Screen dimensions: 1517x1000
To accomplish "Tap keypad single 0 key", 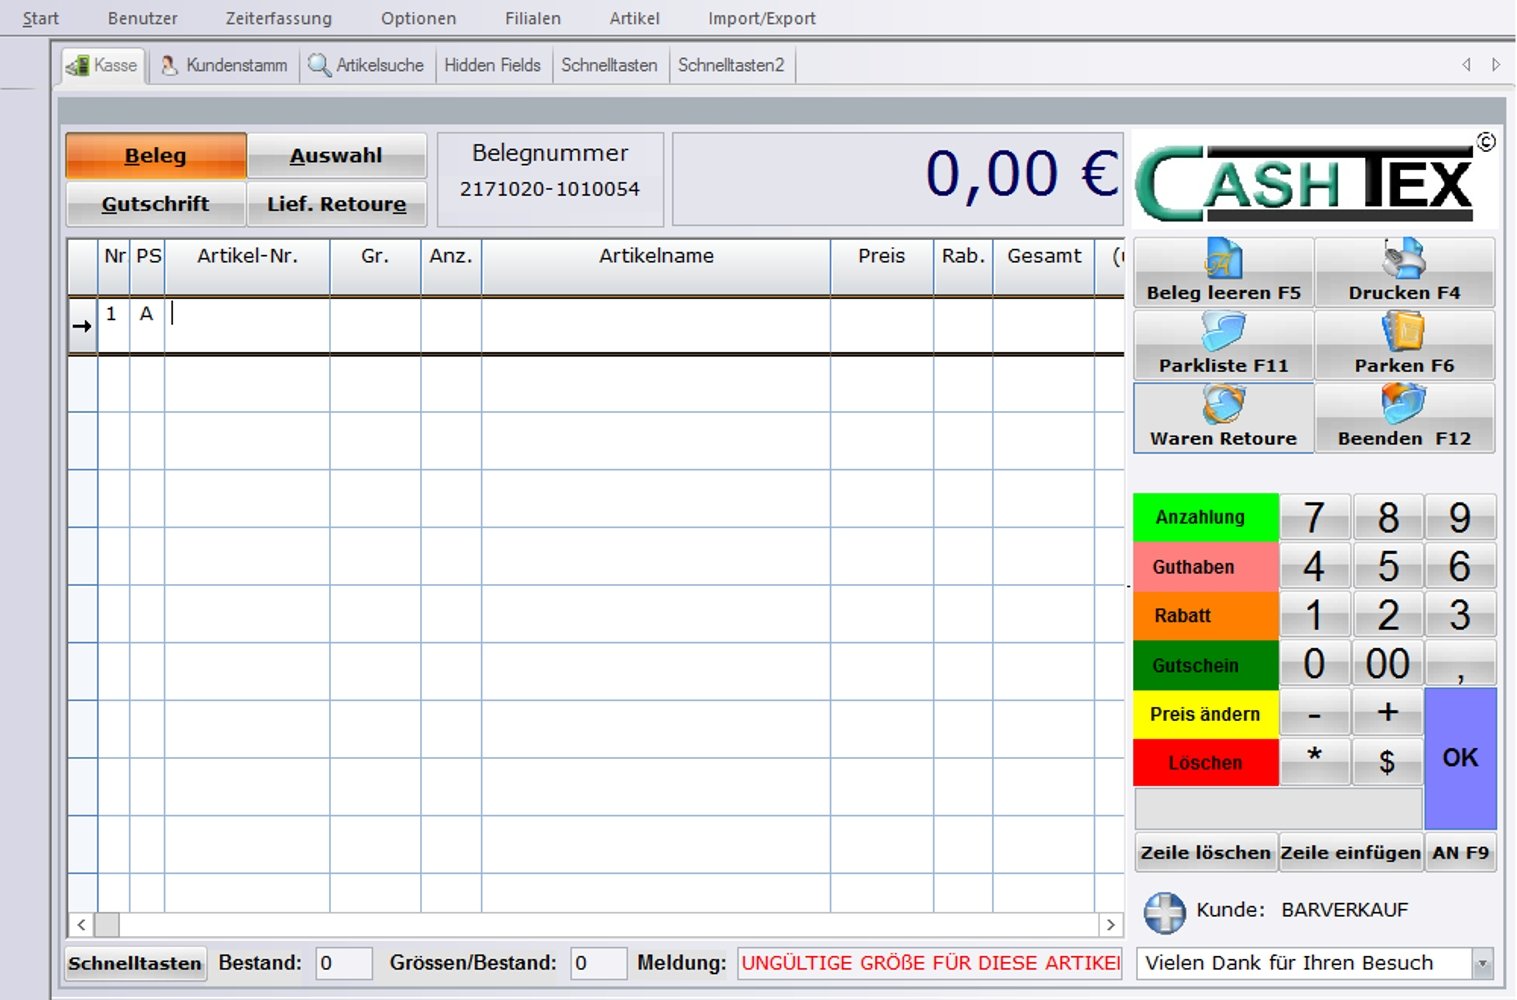I will click(x=1315, y=664).
